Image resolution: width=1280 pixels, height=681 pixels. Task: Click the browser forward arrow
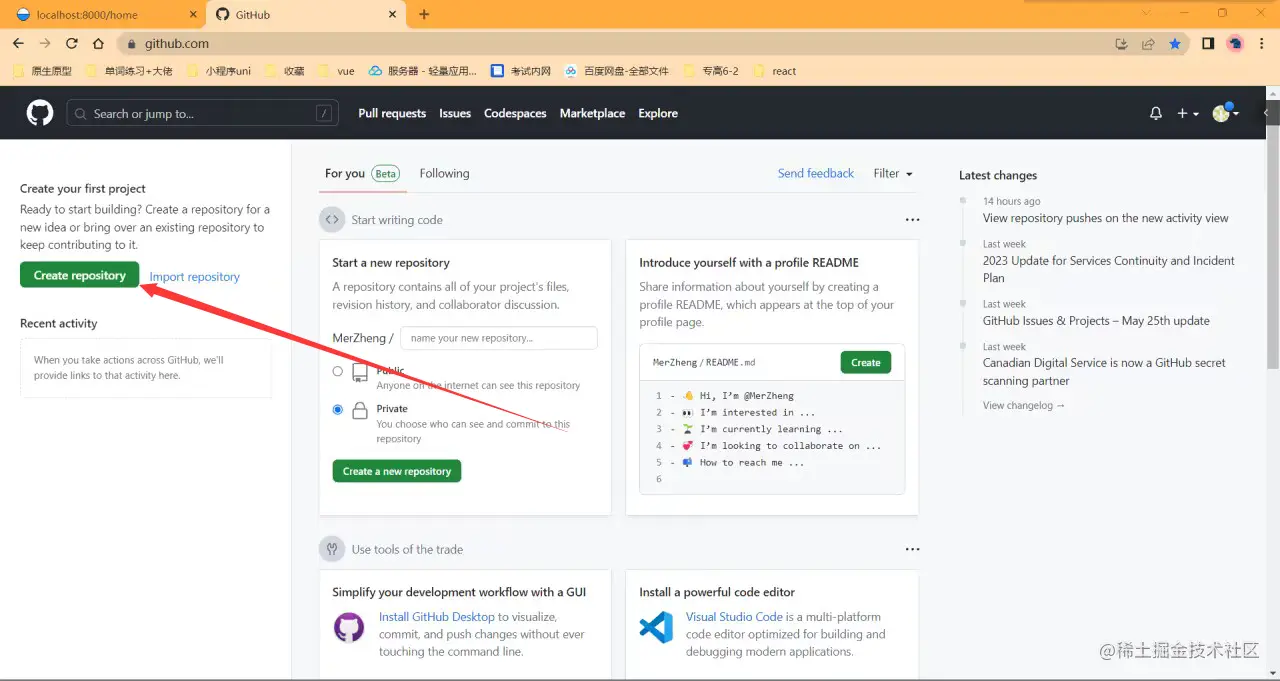(45, 43)
